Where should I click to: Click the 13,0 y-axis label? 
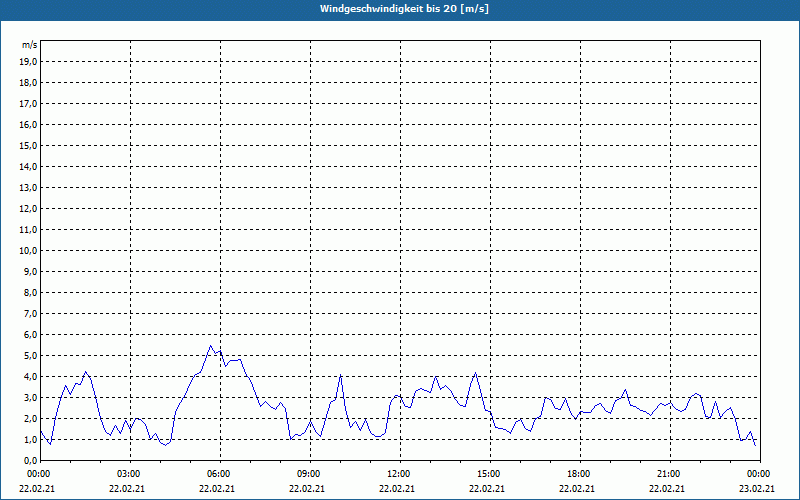click(28, 188)
